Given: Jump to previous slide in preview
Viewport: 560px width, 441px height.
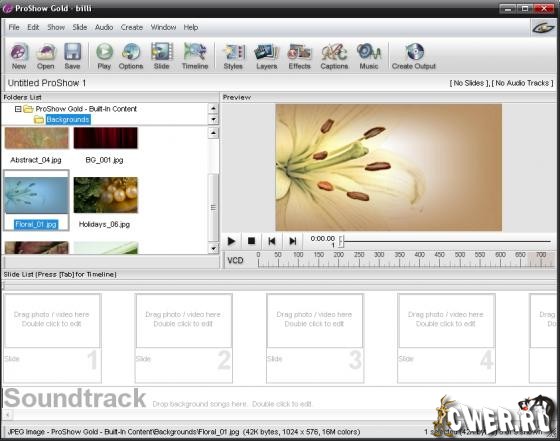Looking at the screenshot, I should pos(272,241).
